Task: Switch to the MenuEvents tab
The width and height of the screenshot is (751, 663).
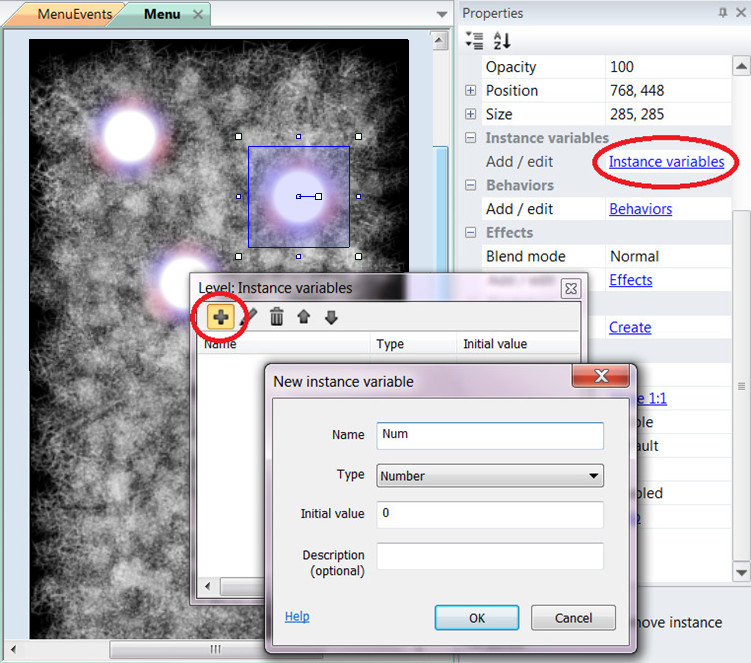Action: [x=70, y=14]
